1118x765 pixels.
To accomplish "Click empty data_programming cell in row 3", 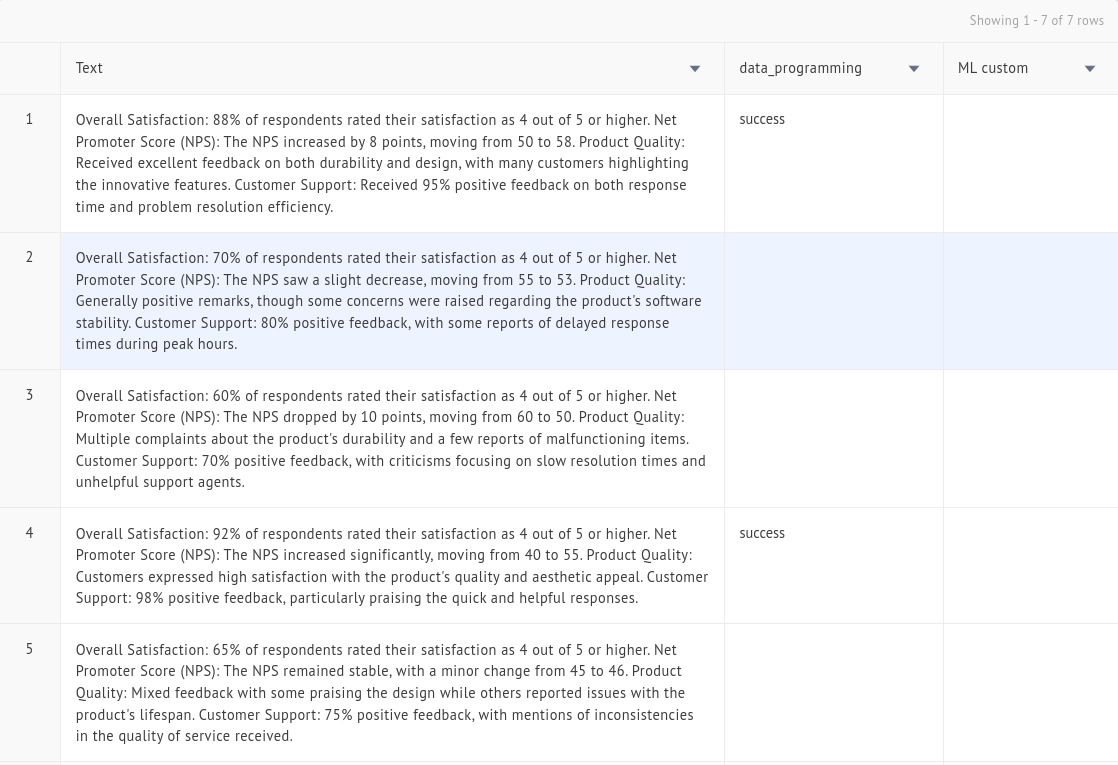I will pos(834,438).
